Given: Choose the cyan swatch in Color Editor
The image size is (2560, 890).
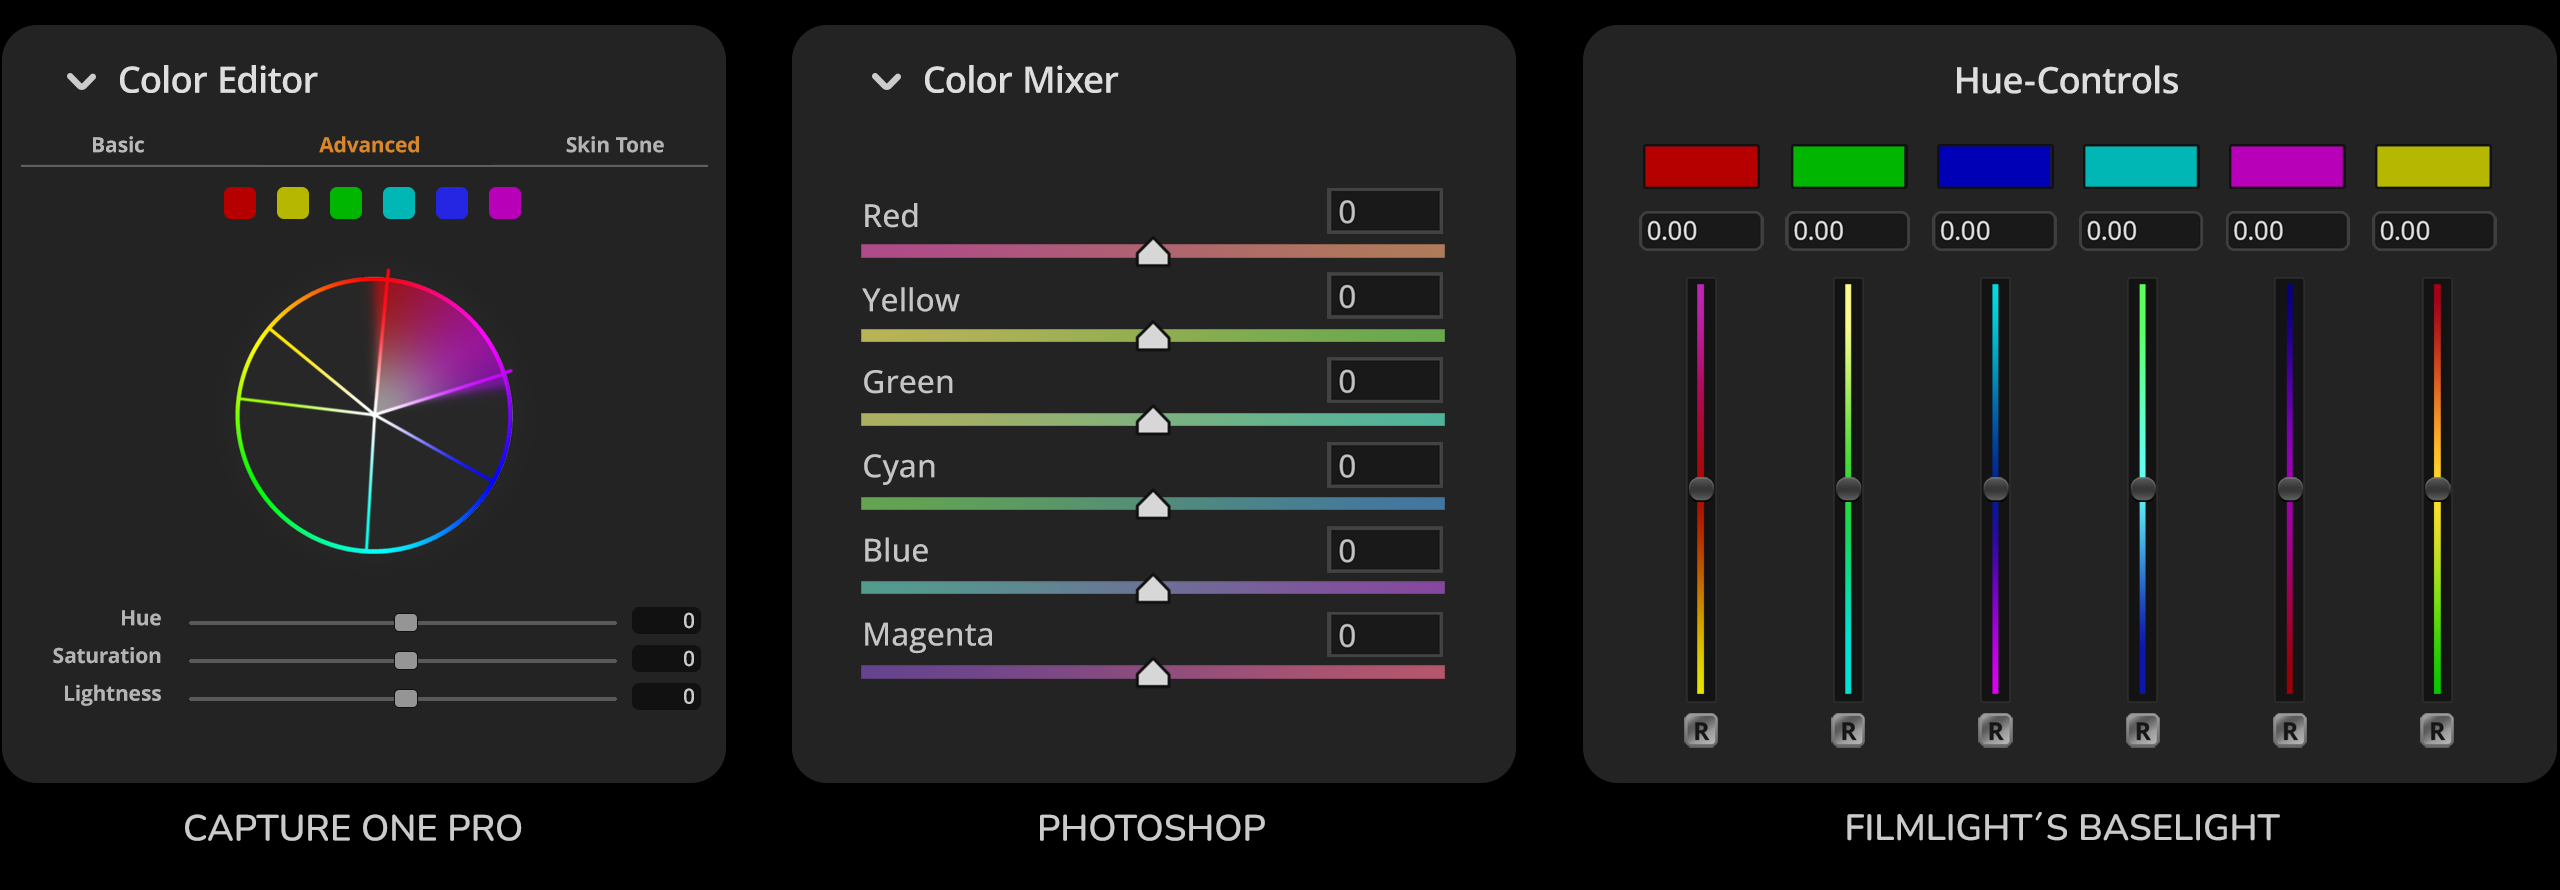Looking at the screenshot, I should click(x=399, y=203).
